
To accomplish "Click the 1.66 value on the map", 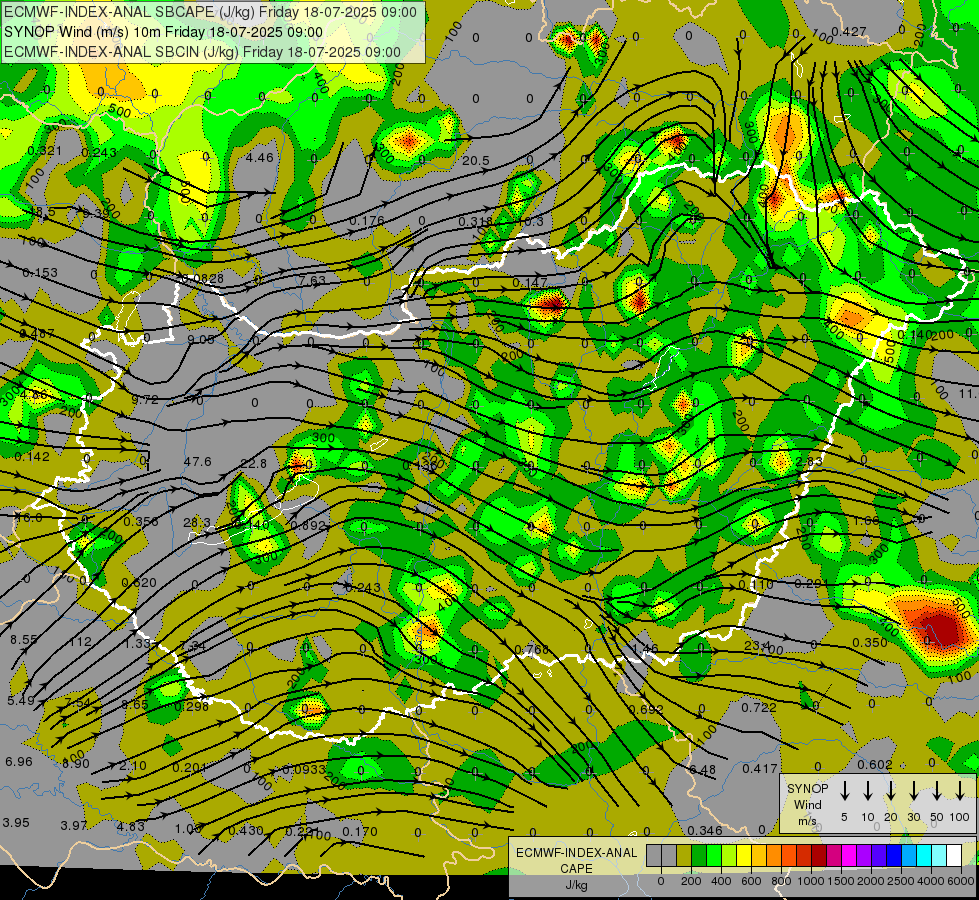I will [866, 520].
